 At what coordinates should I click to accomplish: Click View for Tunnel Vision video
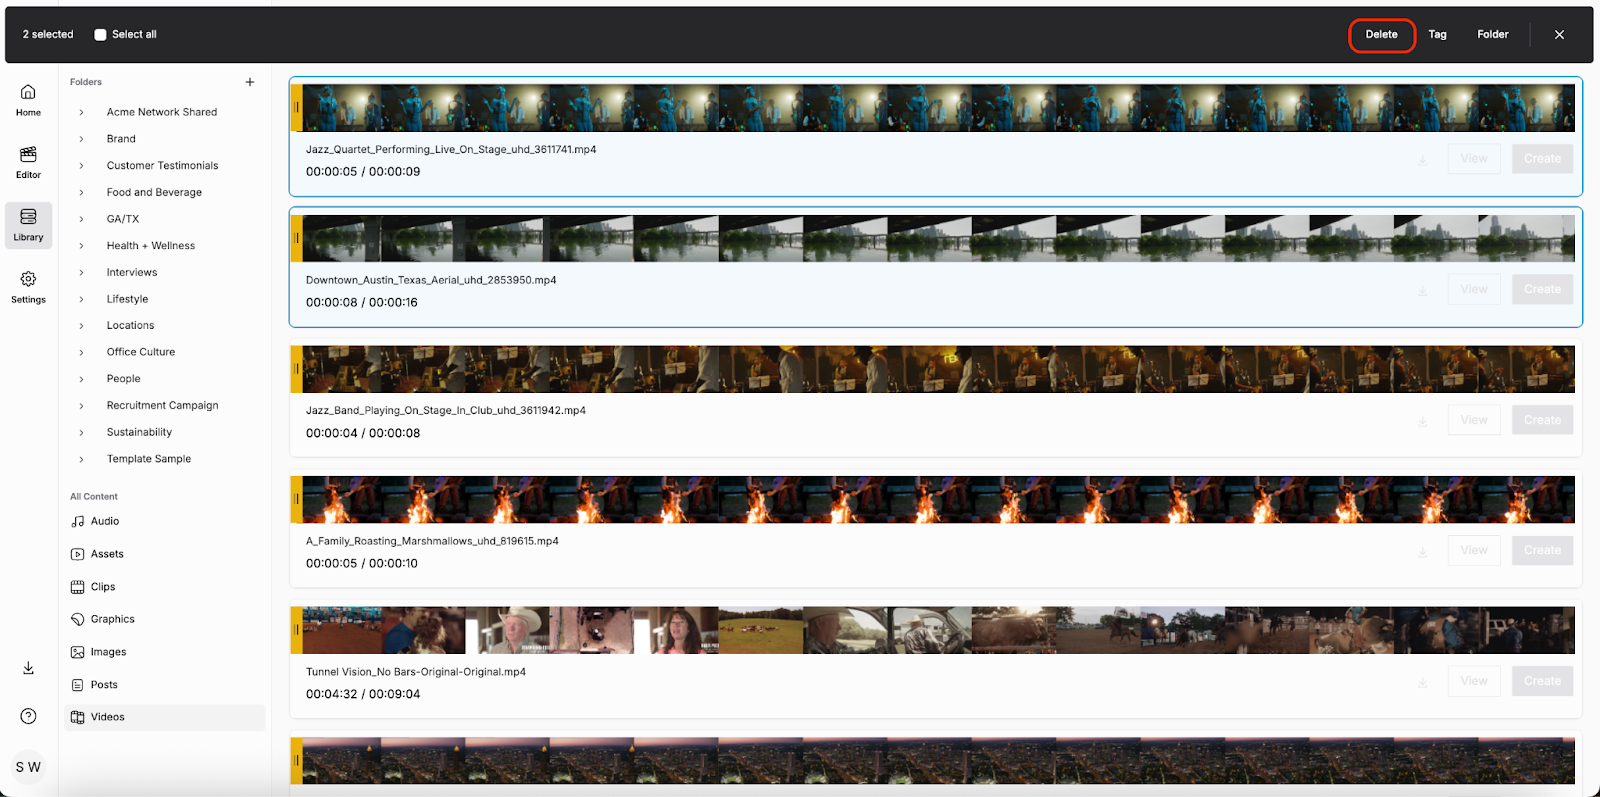(1474, 681)
